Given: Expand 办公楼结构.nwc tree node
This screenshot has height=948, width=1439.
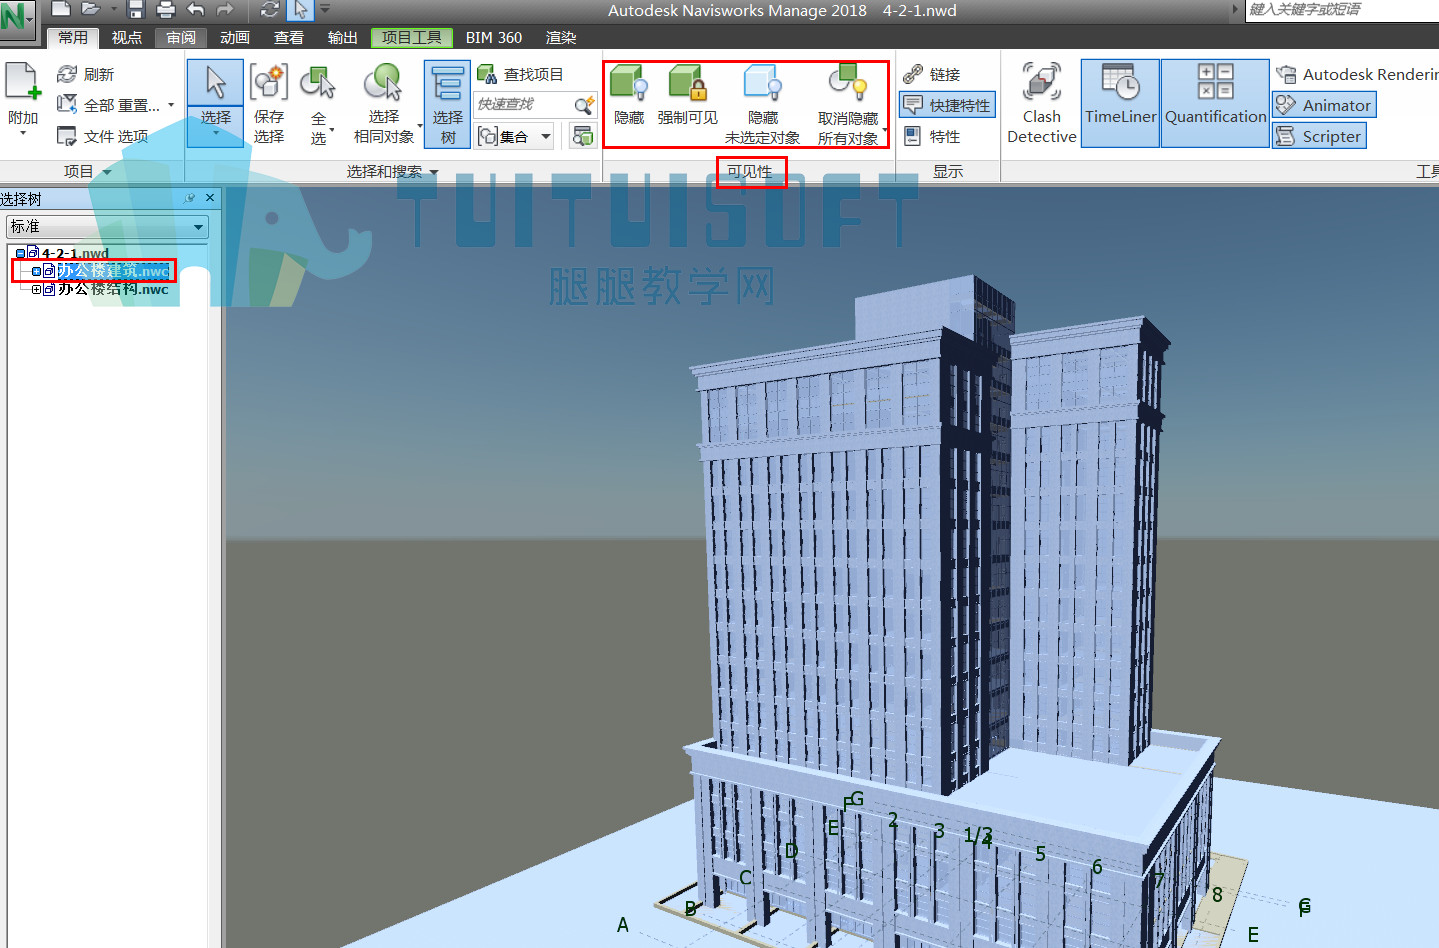Looking at the screenshot, I should (37, 289).
